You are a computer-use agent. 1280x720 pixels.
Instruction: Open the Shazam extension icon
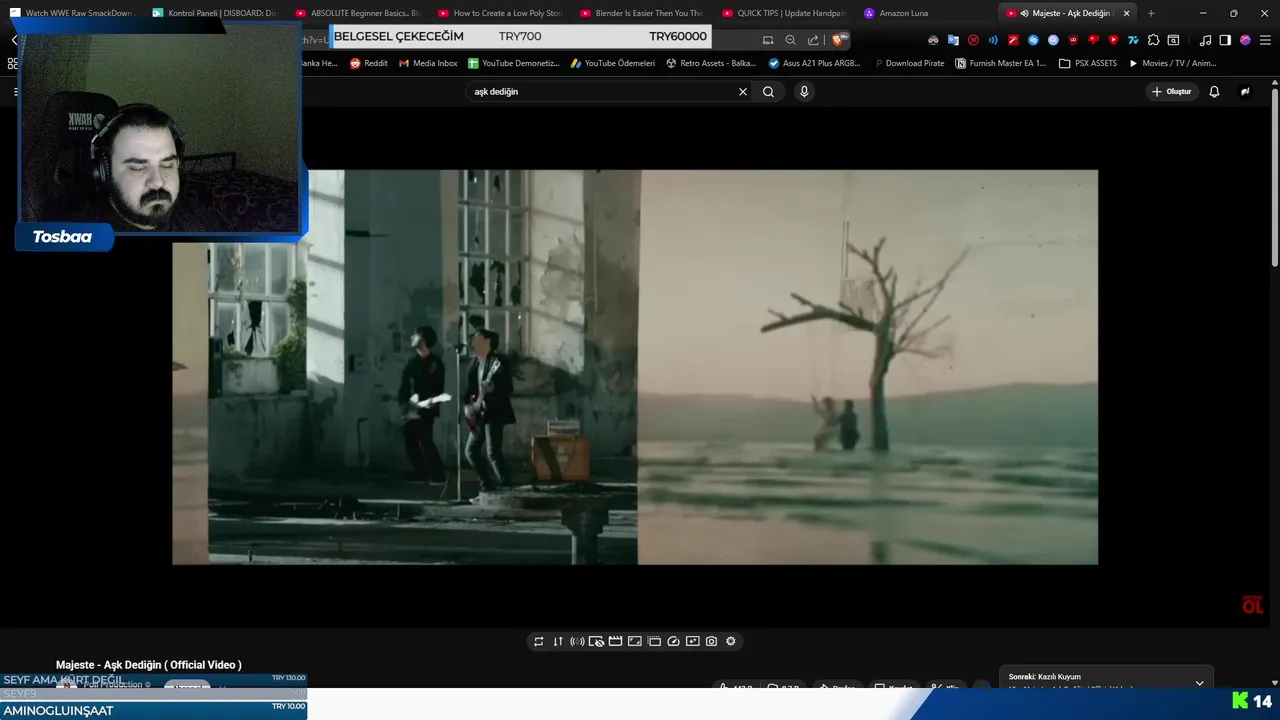pos(1033,40)
